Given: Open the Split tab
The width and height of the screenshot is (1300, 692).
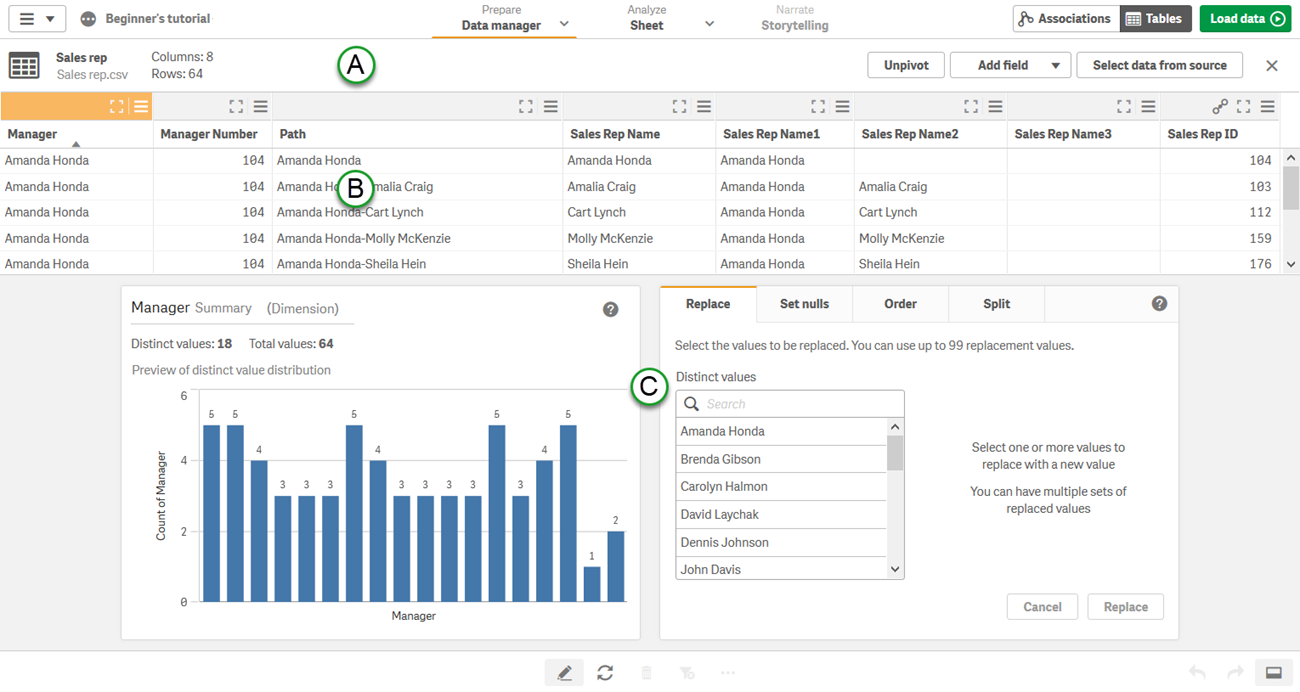Looking at the screenshot, I should 996,304.
